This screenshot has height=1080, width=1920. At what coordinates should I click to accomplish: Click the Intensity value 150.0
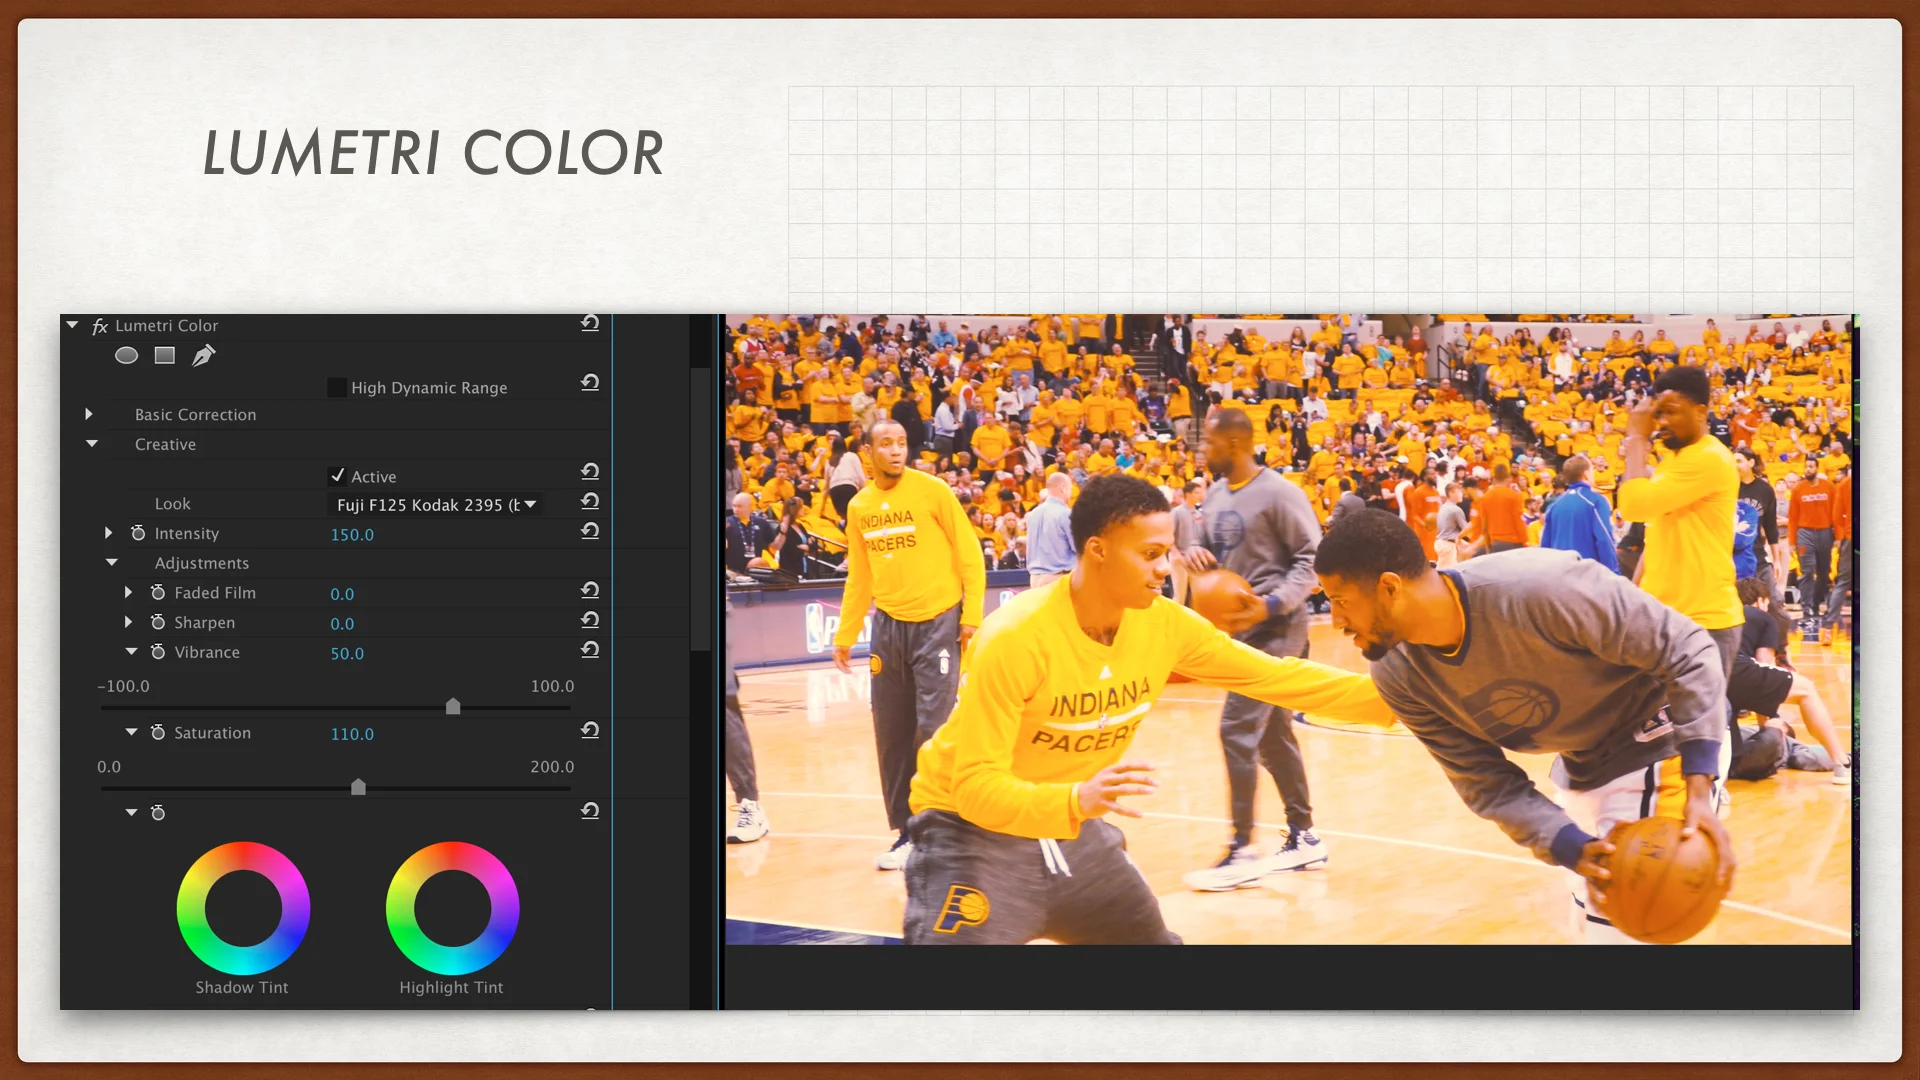click(352, 535)
